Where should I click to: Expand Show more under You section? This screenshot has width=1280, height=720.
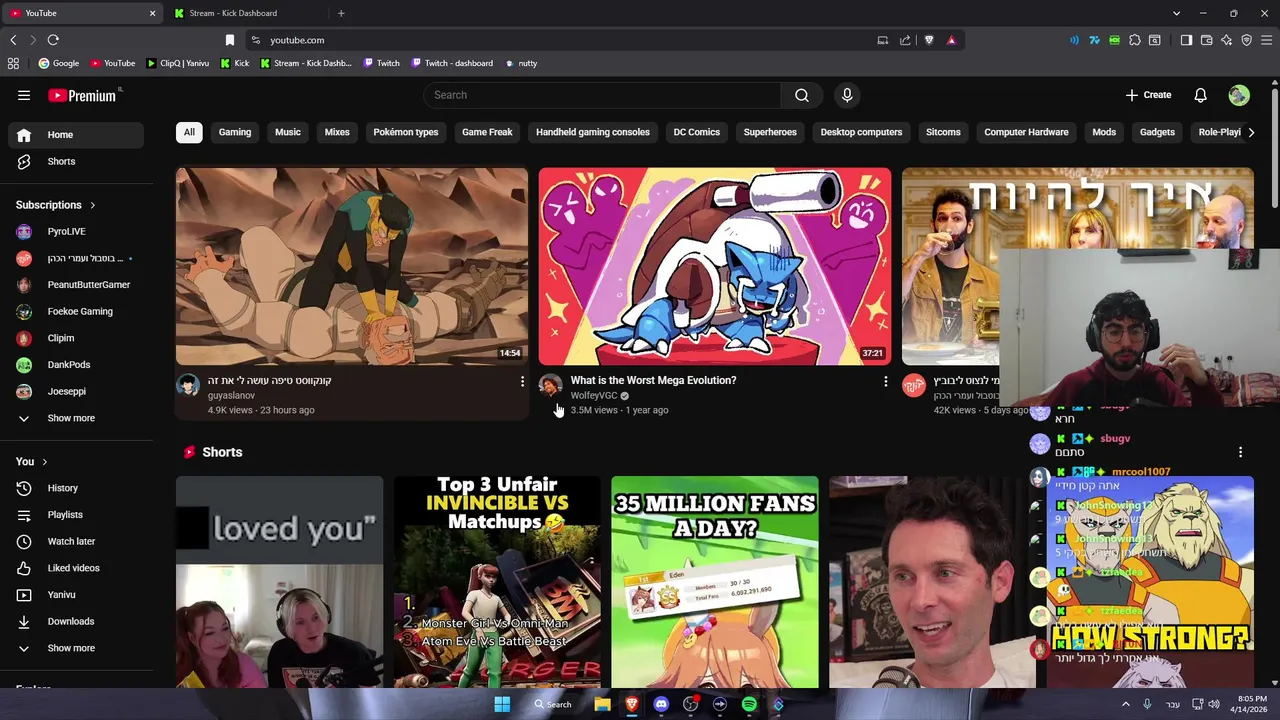76,648
